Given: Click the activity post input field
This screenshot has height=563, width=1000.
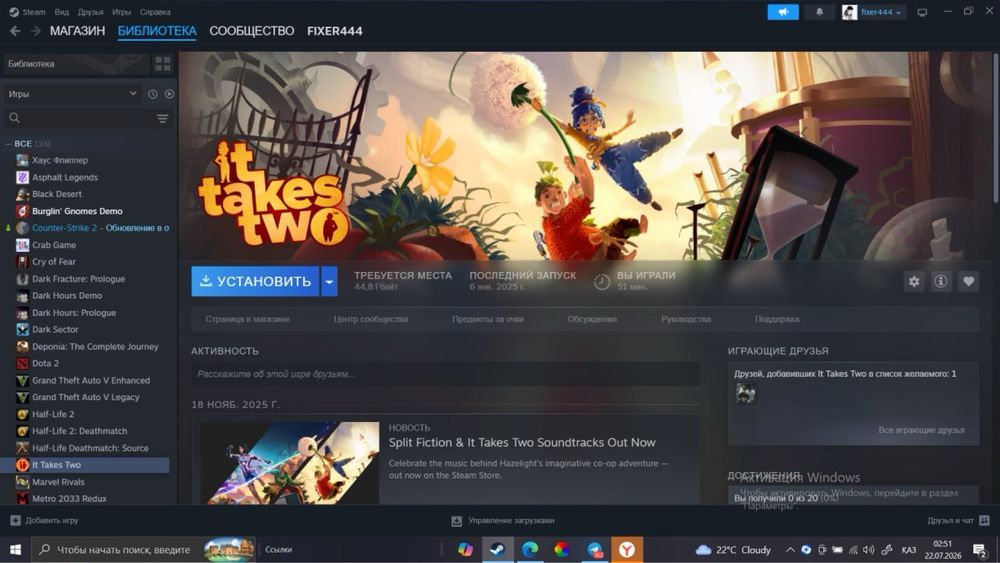Looking at the screenshot, I should [446, 374].
